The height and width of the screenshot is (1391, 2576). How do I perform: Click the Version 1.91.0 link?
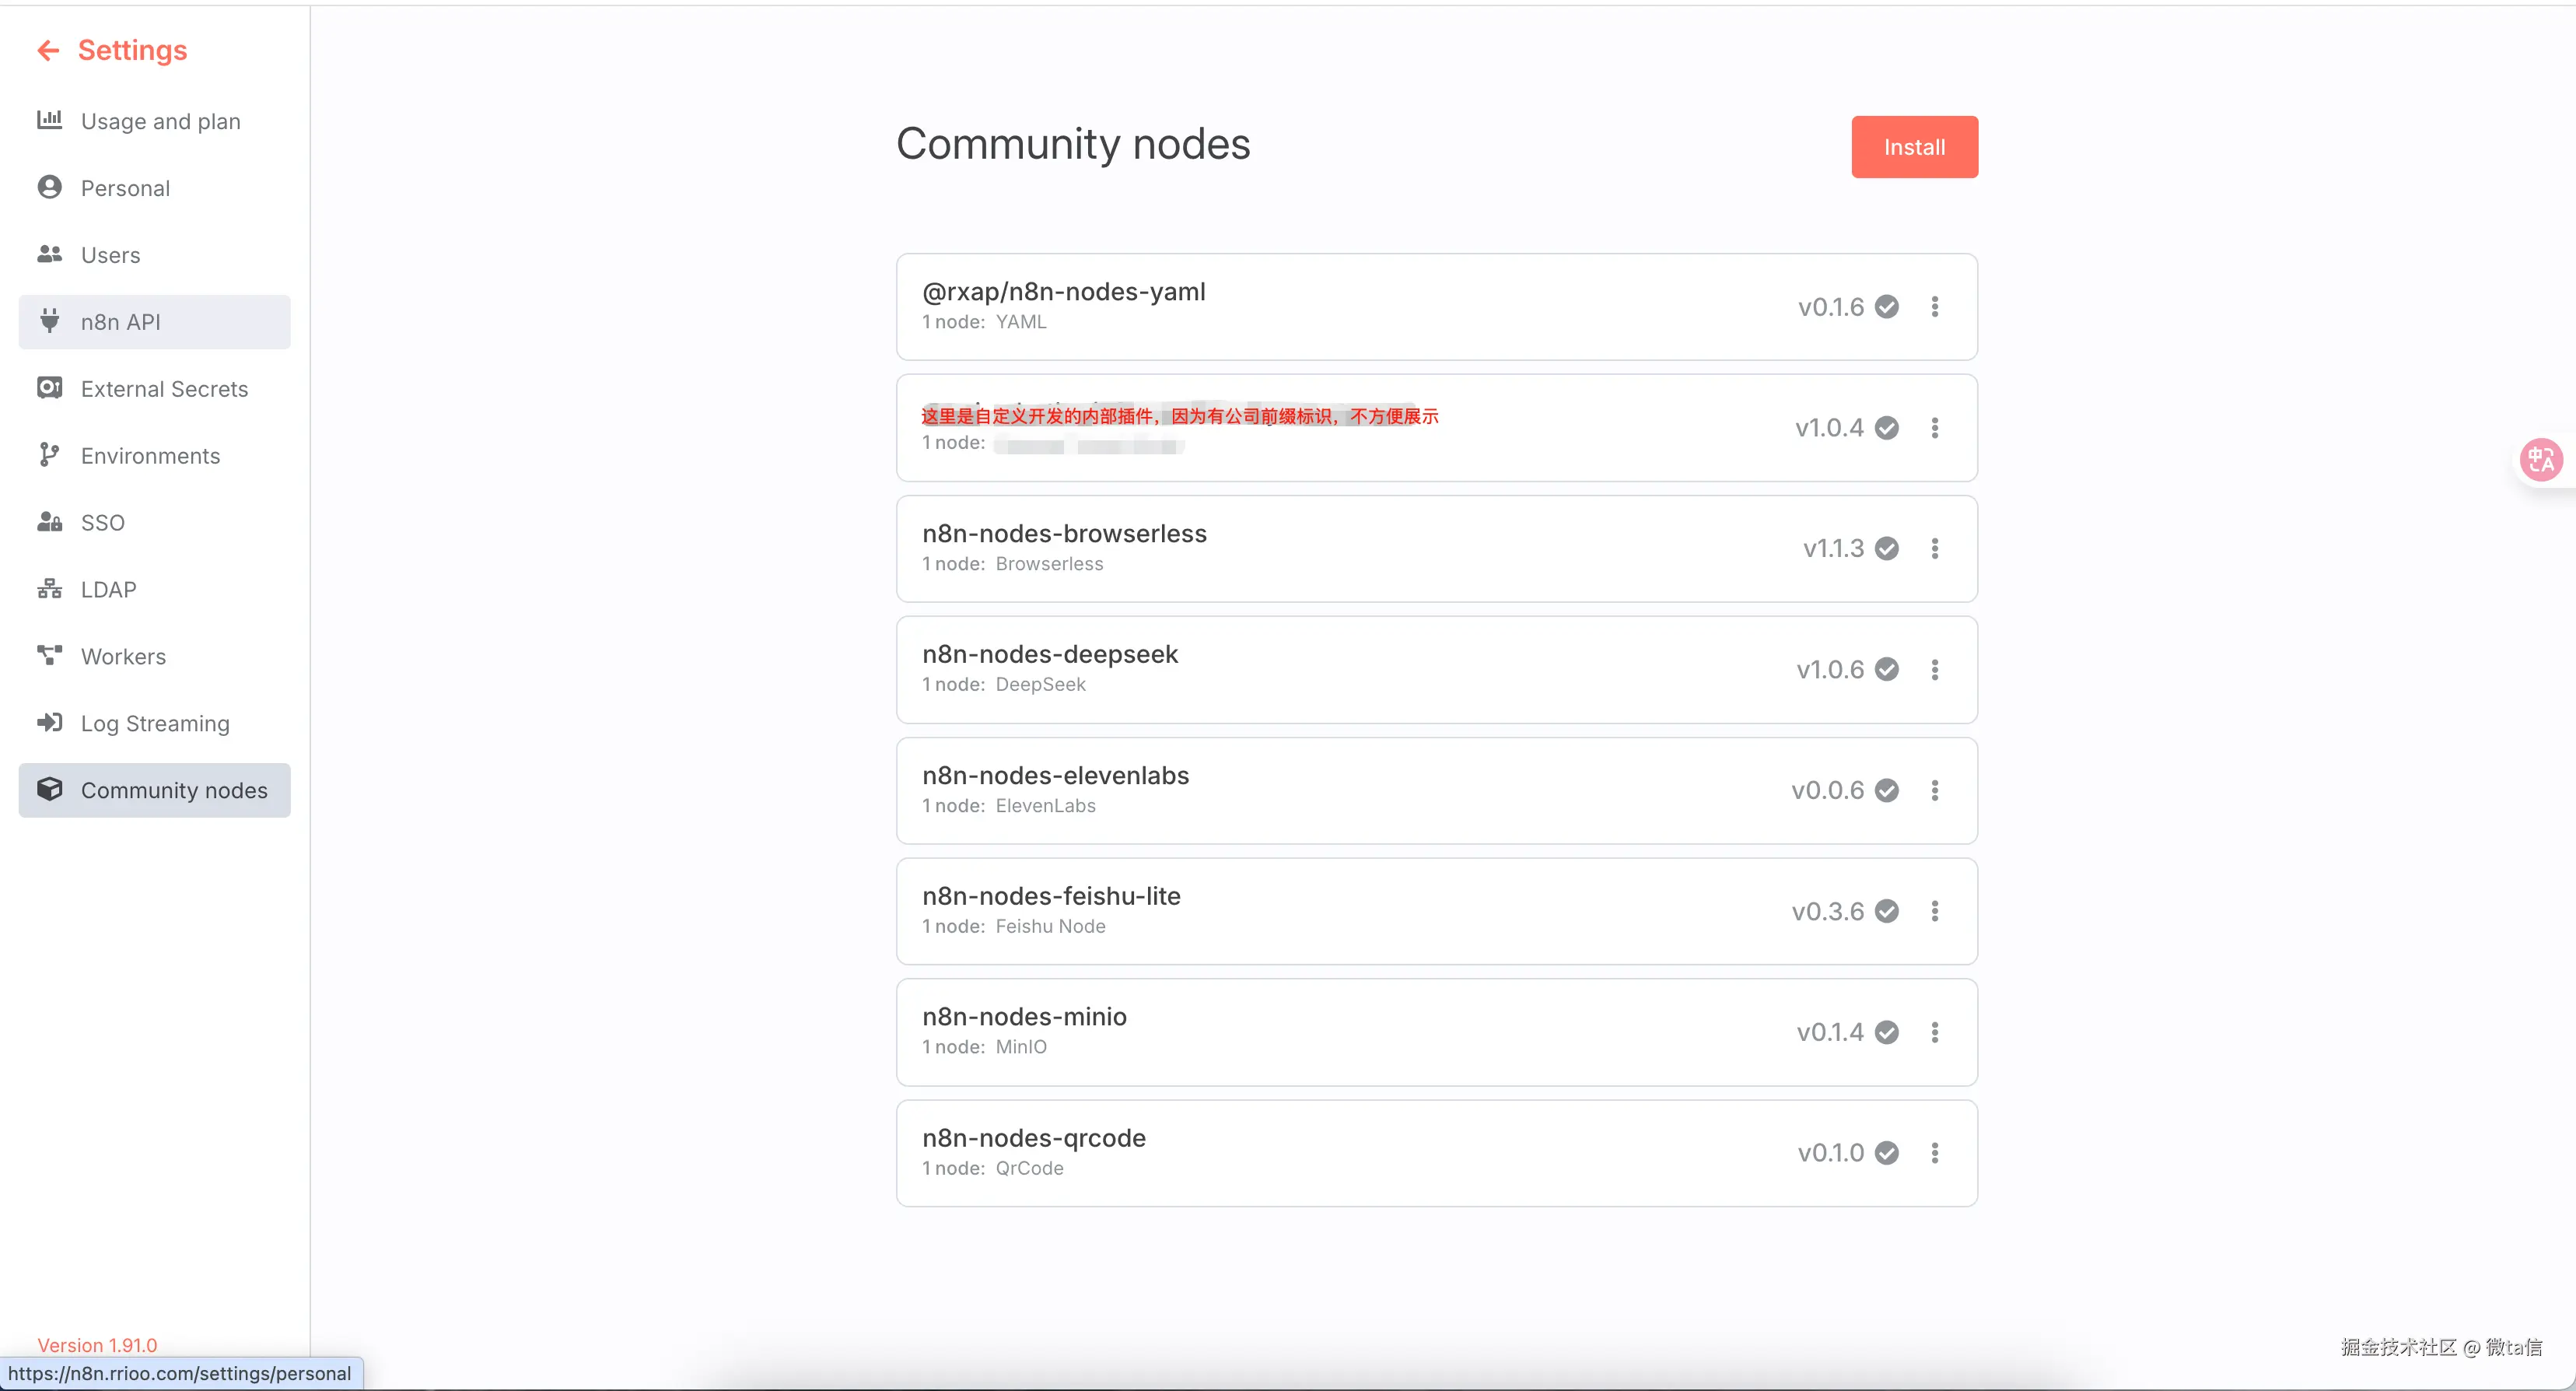click(x=97, y=1345)
